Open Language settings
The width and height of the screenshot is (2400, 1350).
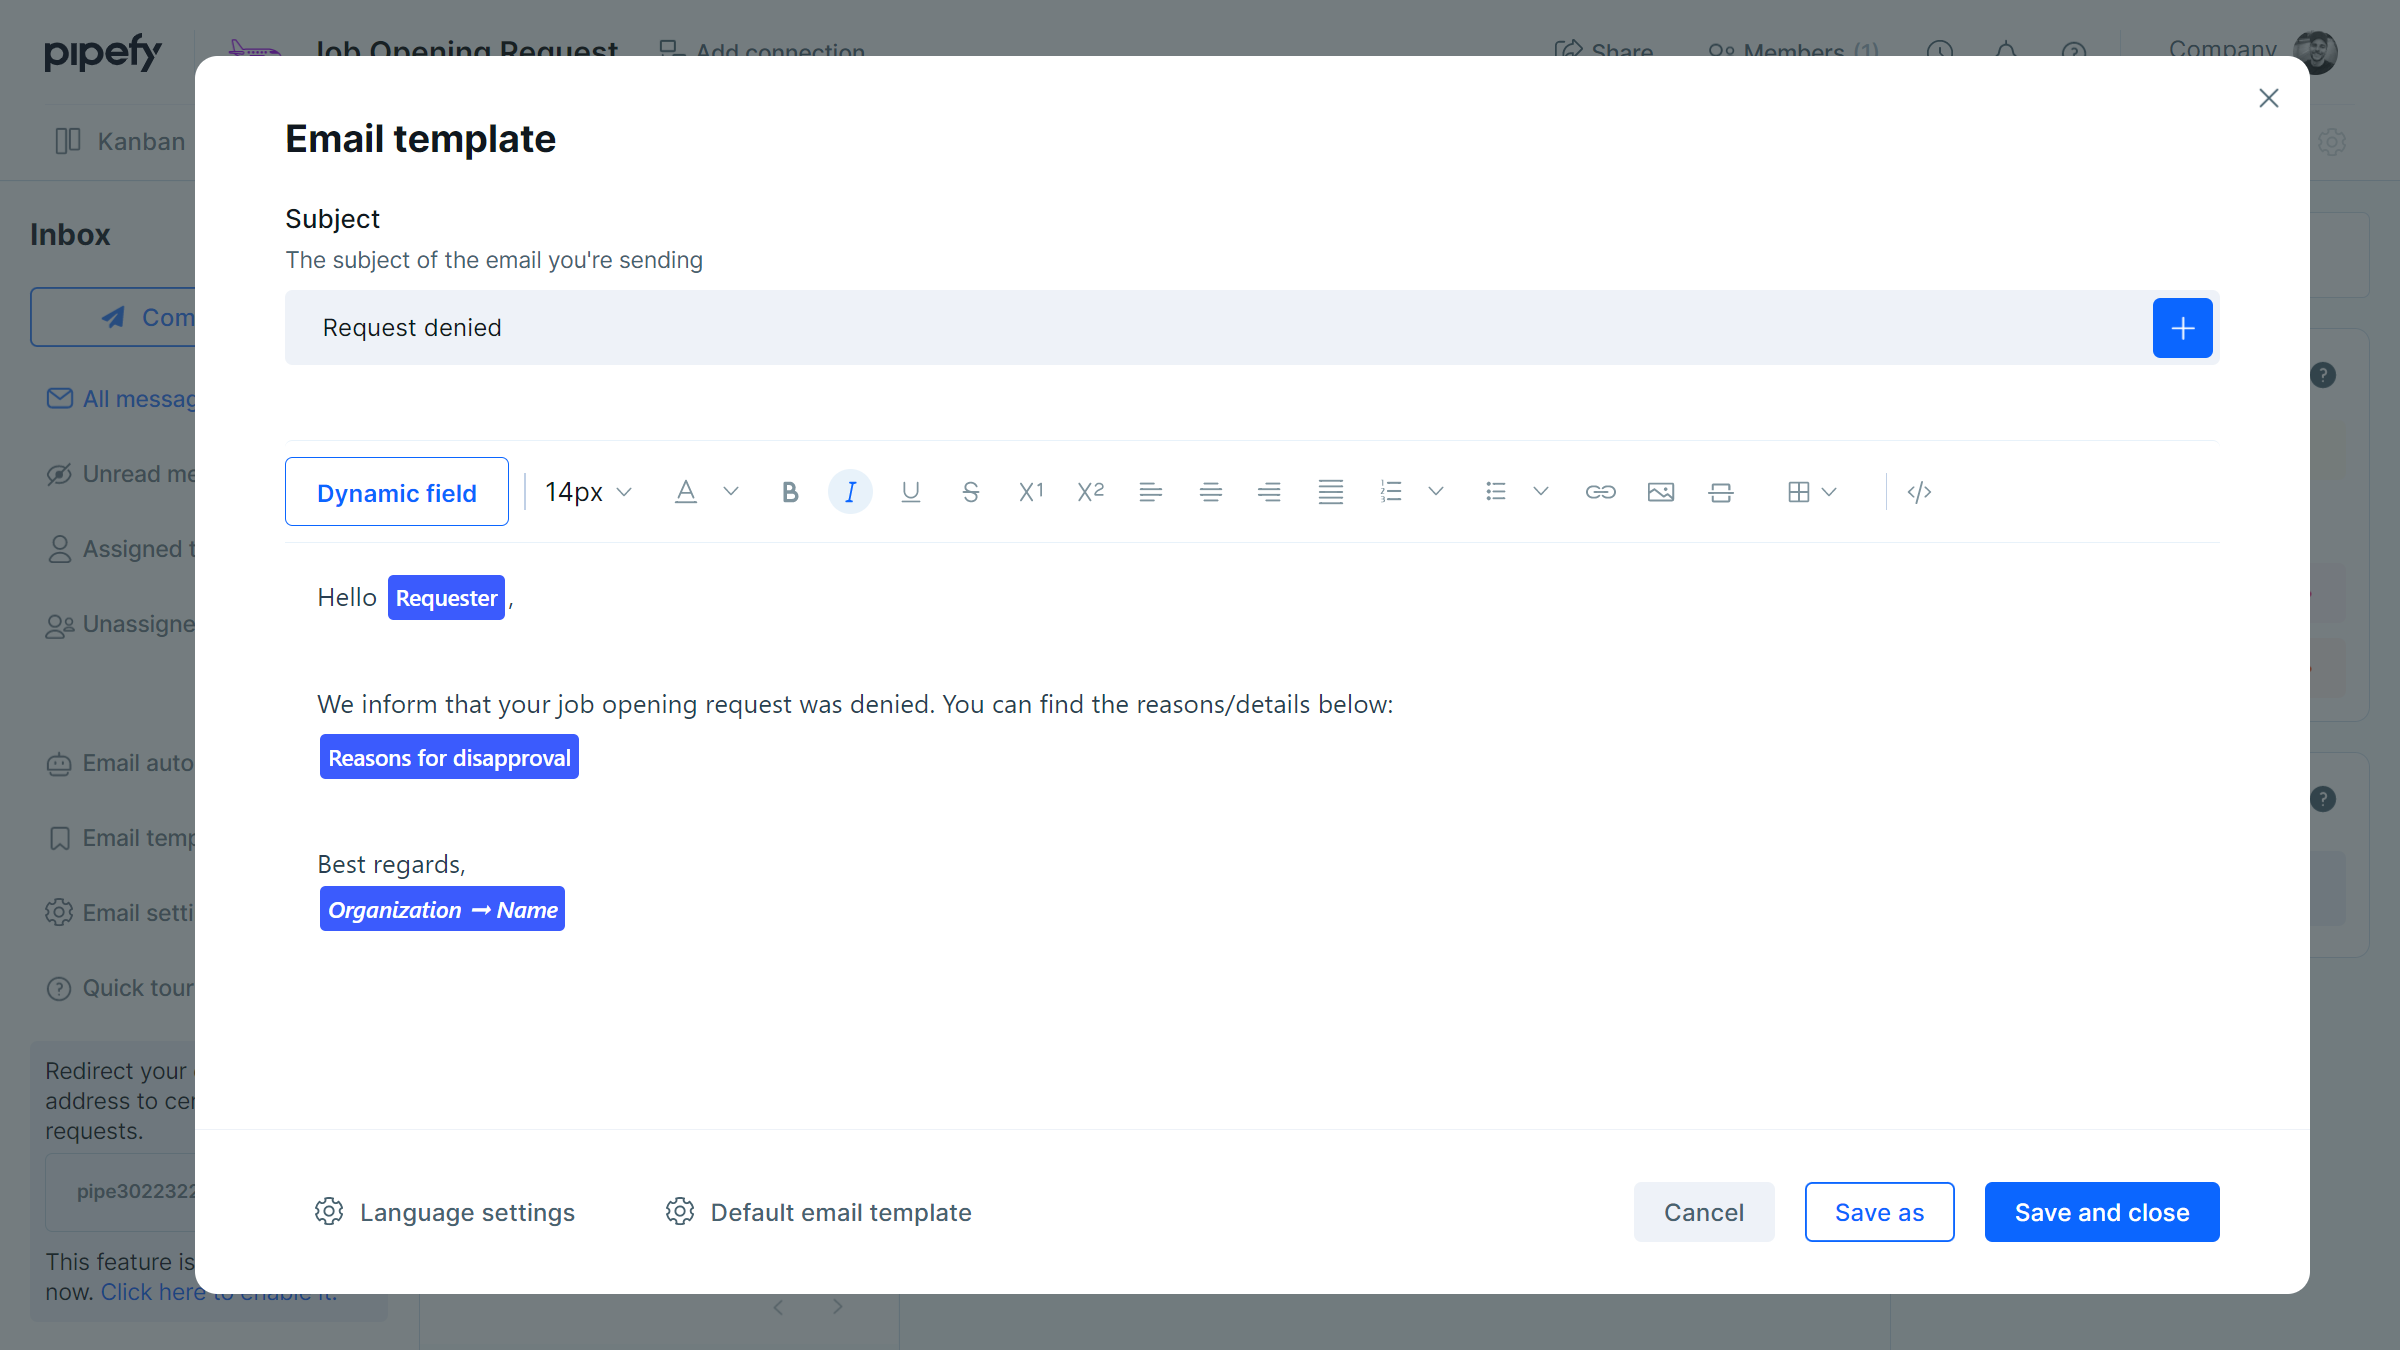pyautogui.click(x=445, y=1212)
